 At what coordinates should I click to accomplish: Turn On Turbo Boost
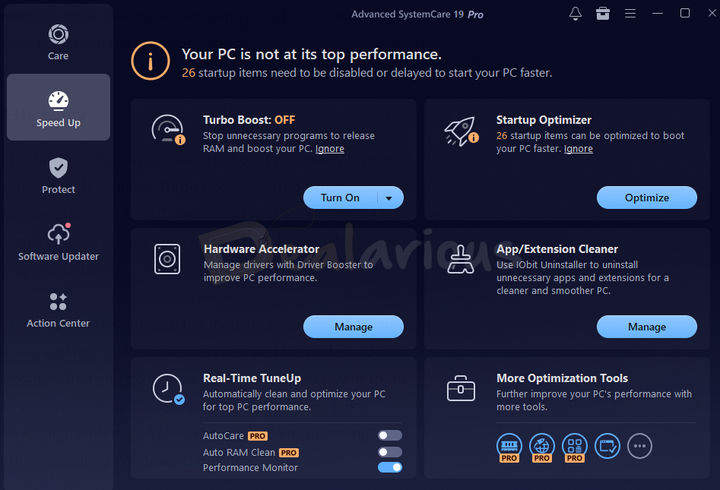[340, 198]
